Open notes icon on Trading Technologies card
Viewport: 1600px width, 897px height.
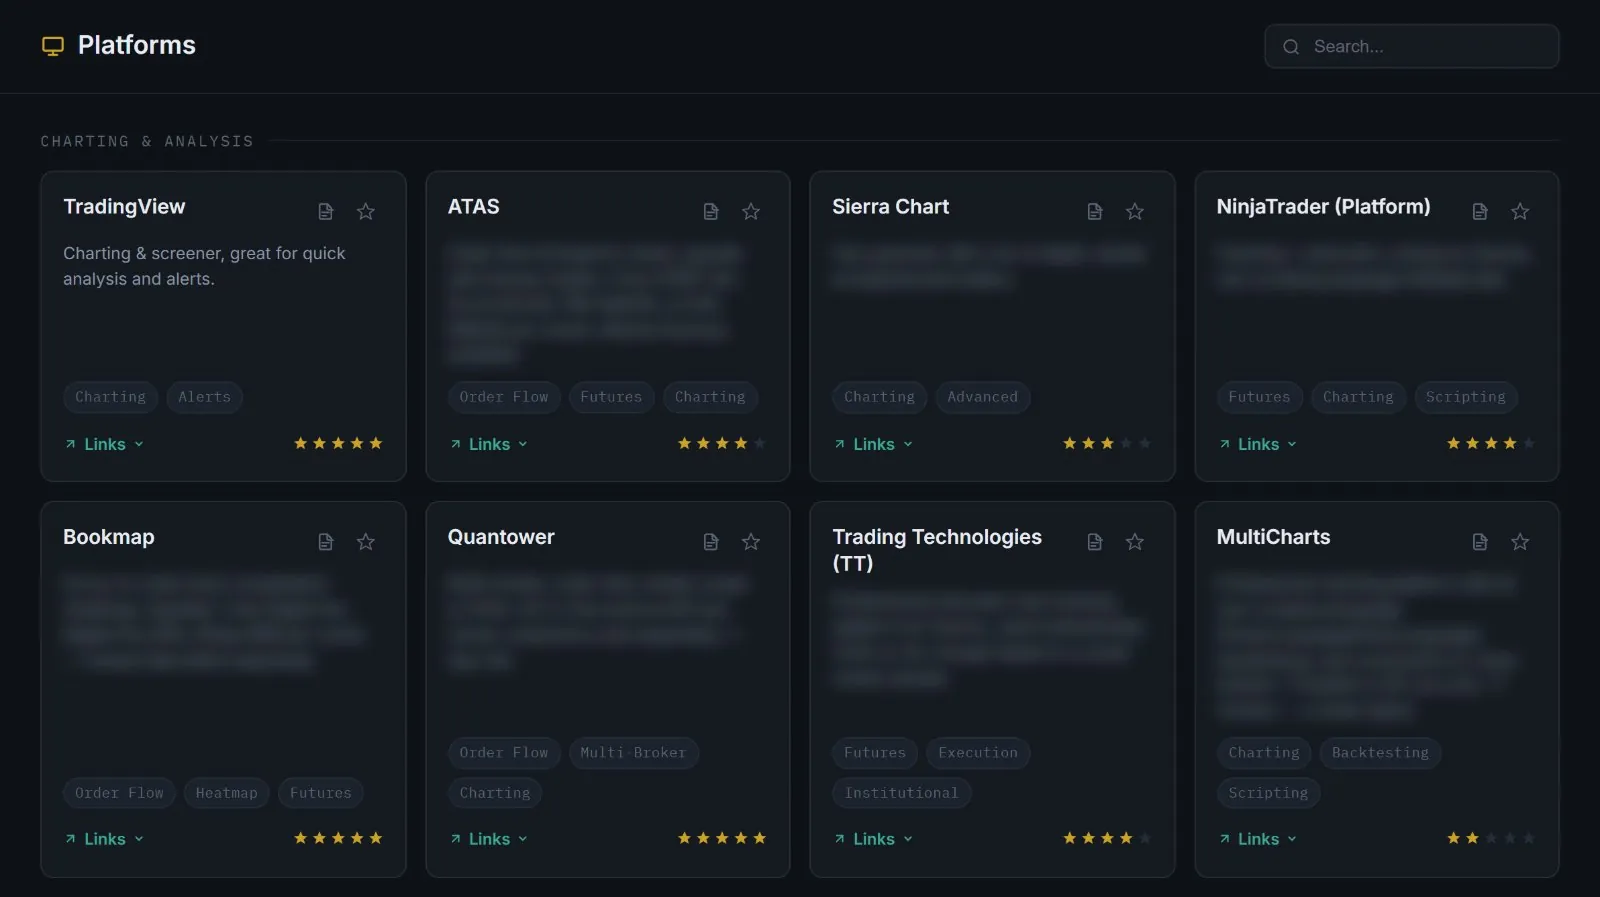click(1095, 541)
